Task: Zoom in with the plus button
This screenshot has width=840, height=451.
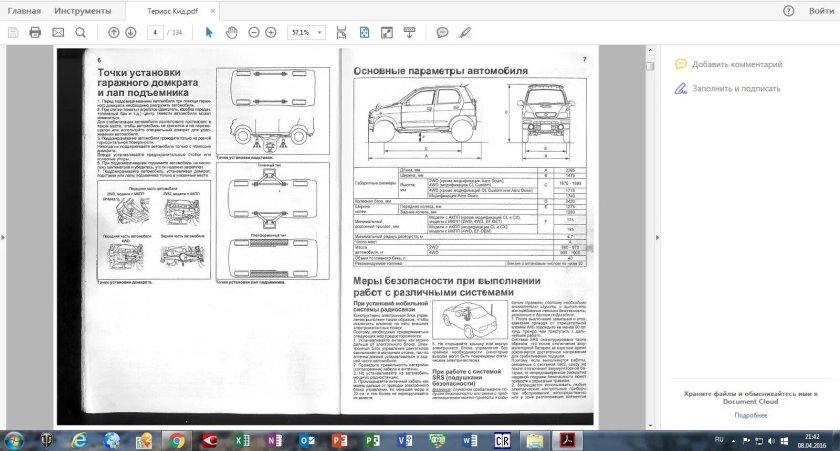Action: coord(271,32)
